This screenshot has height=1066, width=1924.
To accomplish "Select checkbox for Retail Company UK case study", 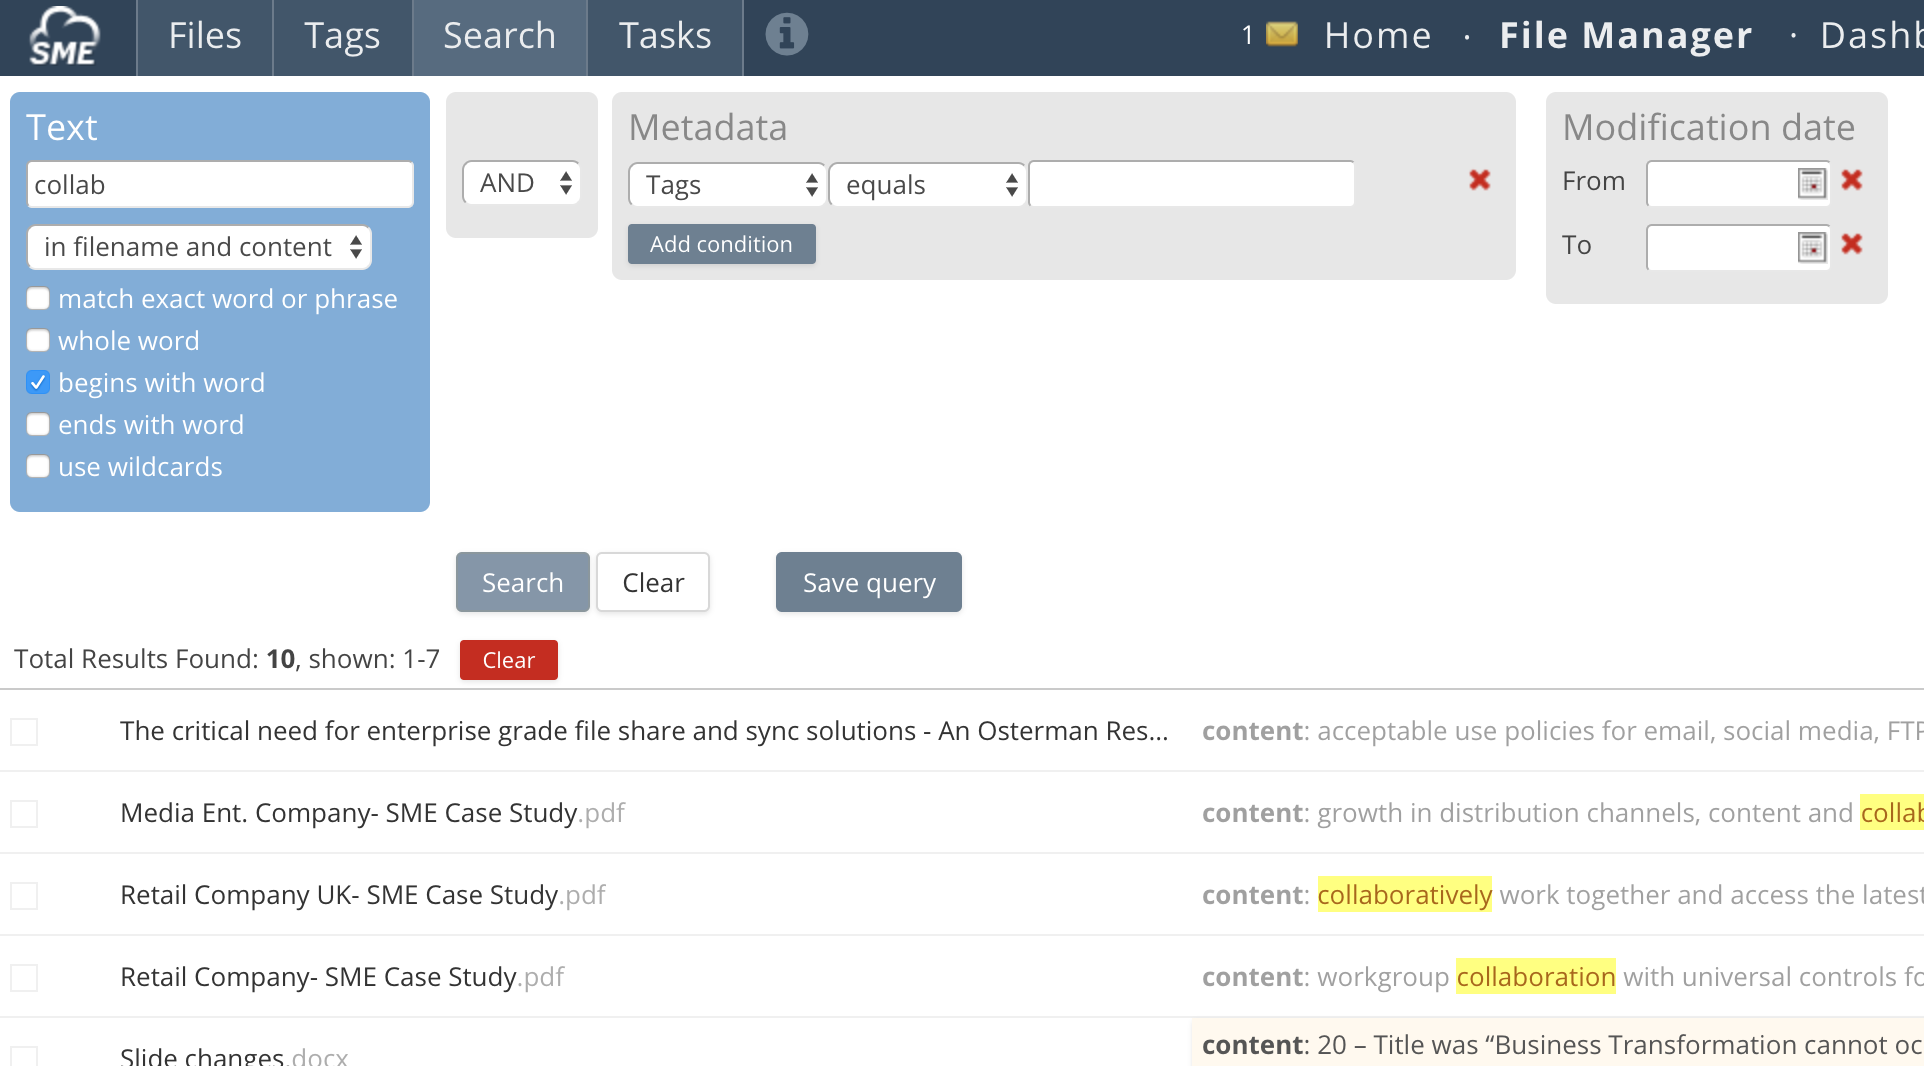I will (24, 895).
